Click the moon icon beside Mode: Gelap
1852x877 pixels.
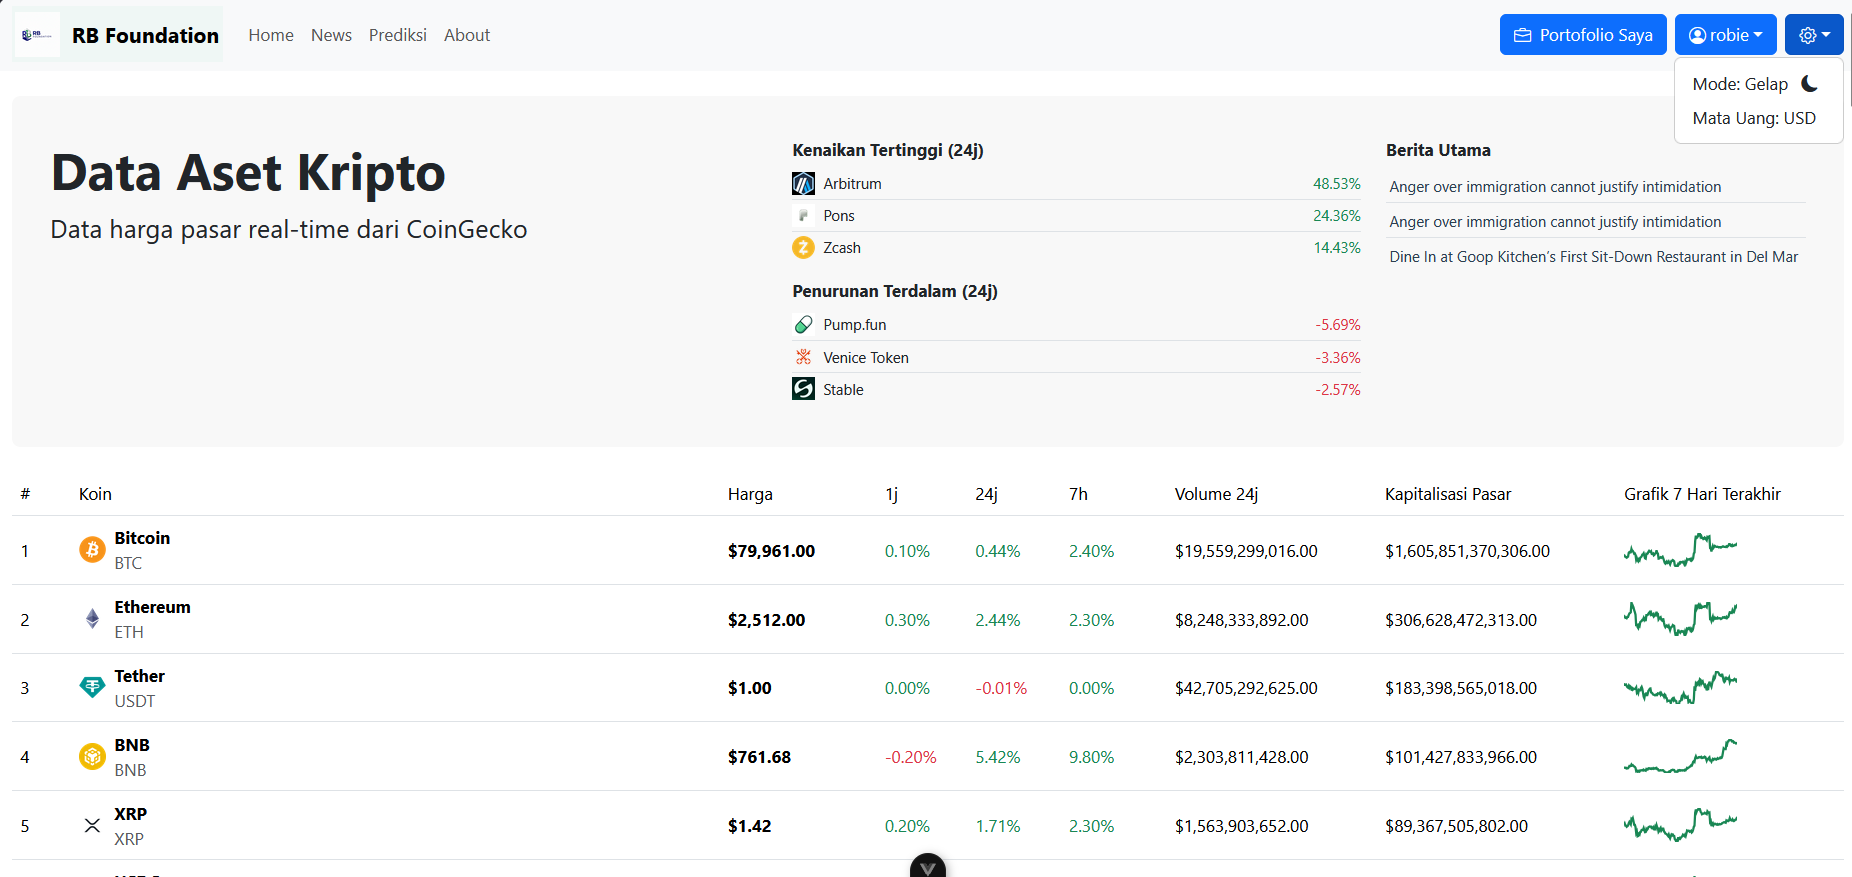click(1810, 84)
